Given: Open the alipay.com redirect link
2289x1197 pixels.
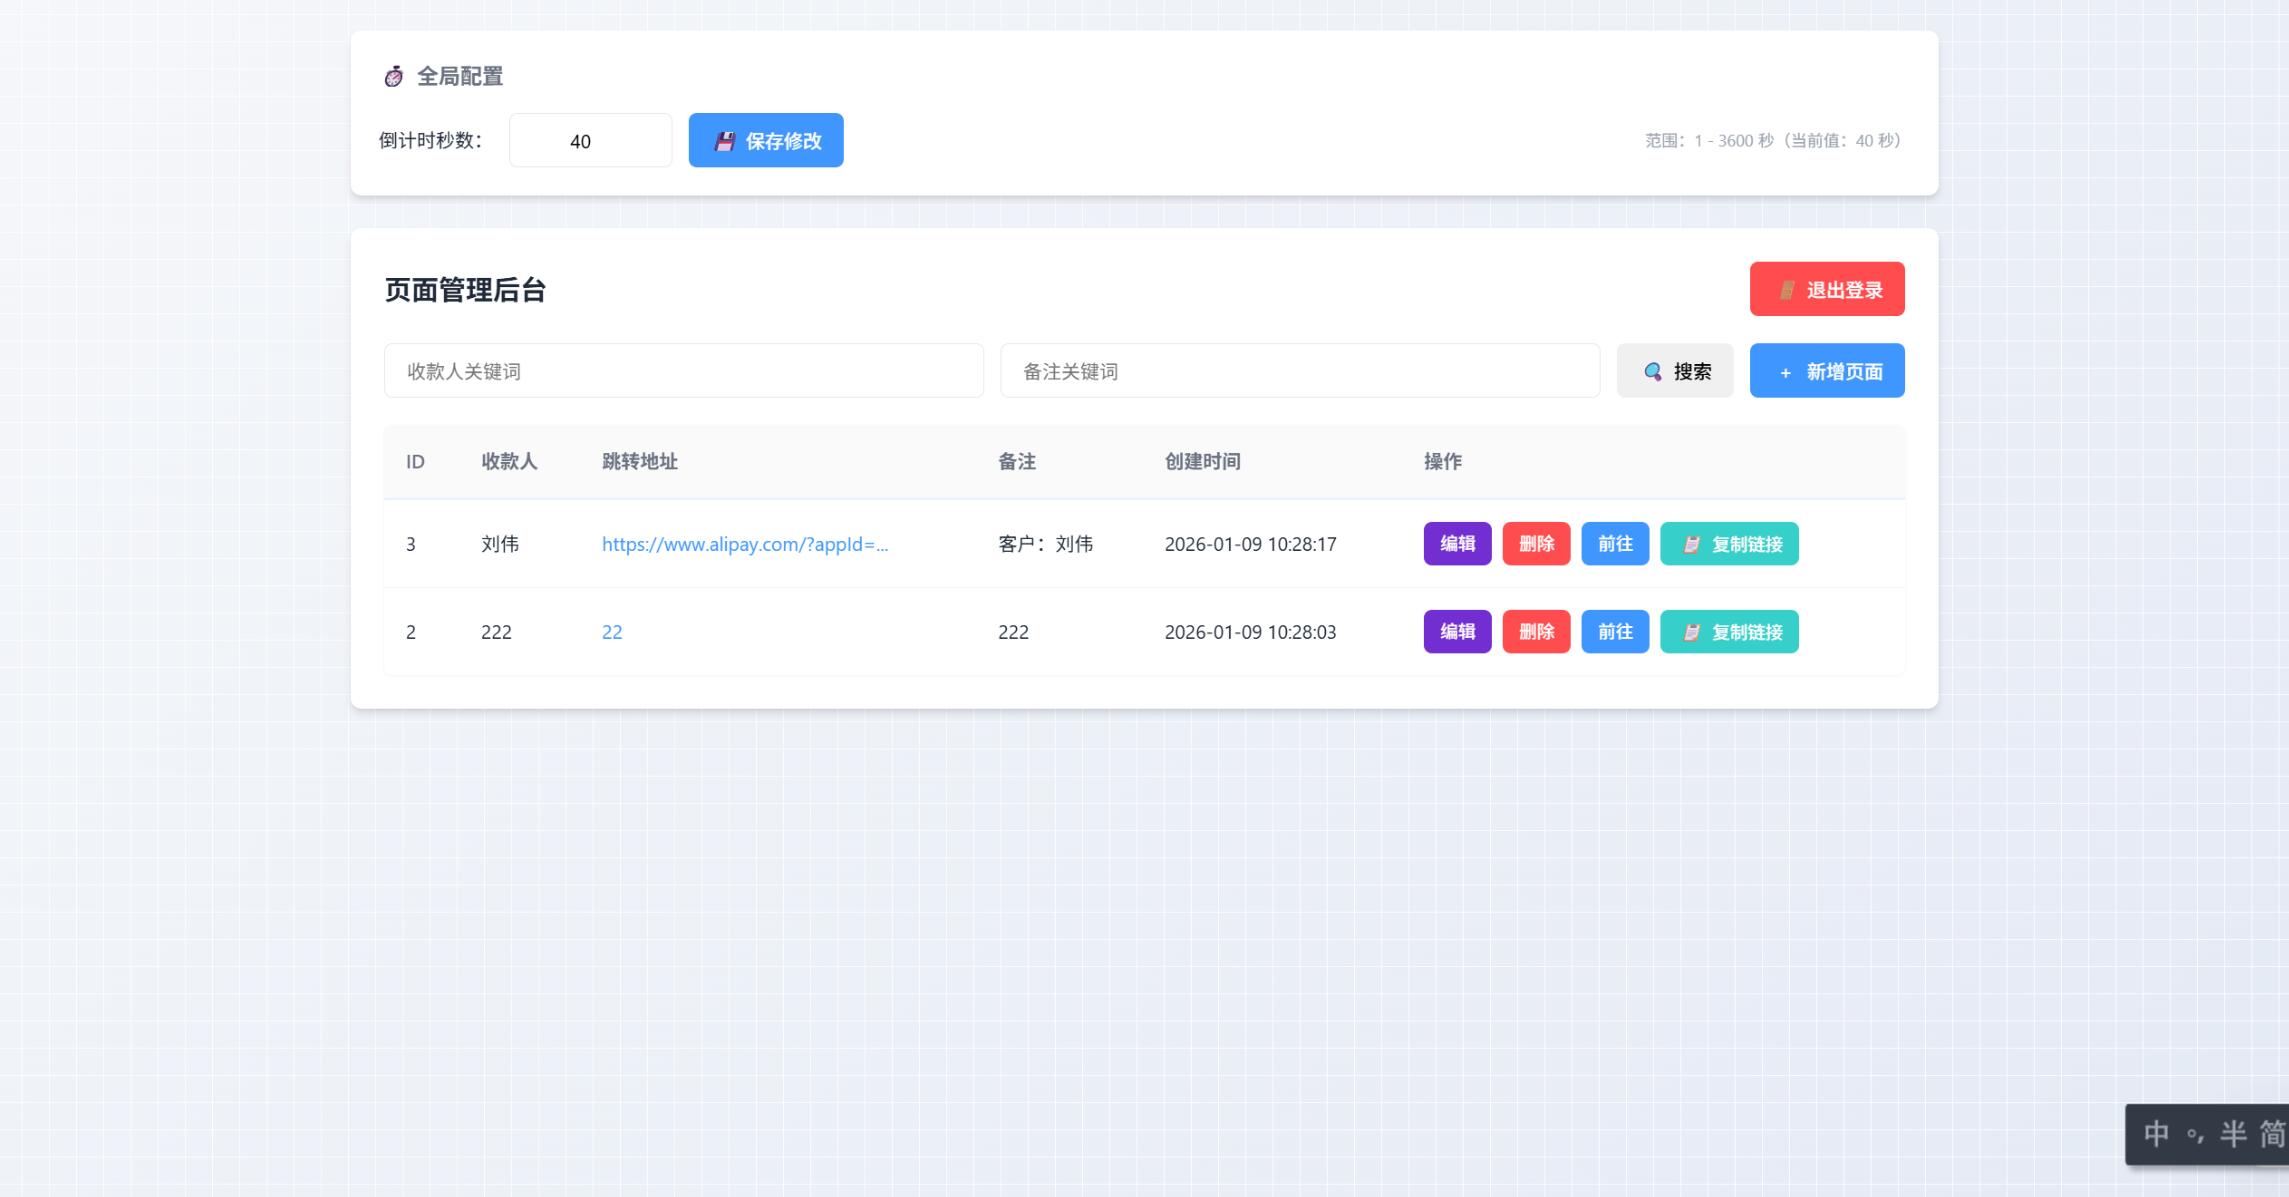Looking at the screenshot, I should 744,544.
